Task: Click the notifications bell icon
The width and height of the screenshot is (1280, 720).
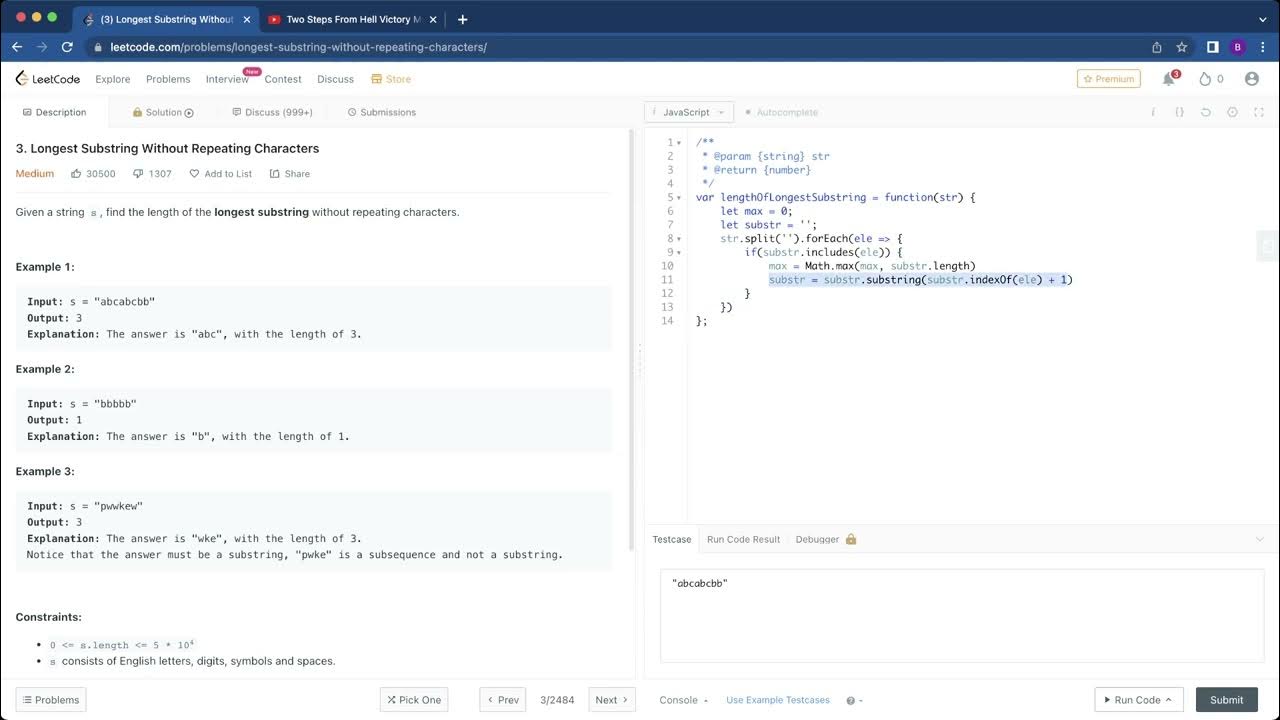Action: (1168, 79)
